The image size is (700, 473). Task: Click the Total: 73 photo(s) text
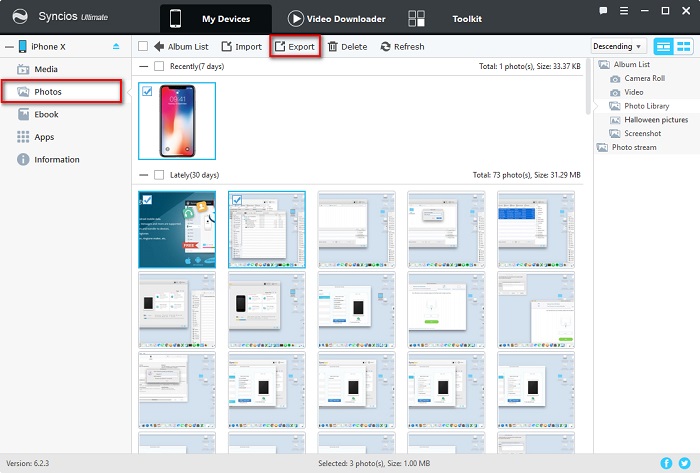coord(527,175)
